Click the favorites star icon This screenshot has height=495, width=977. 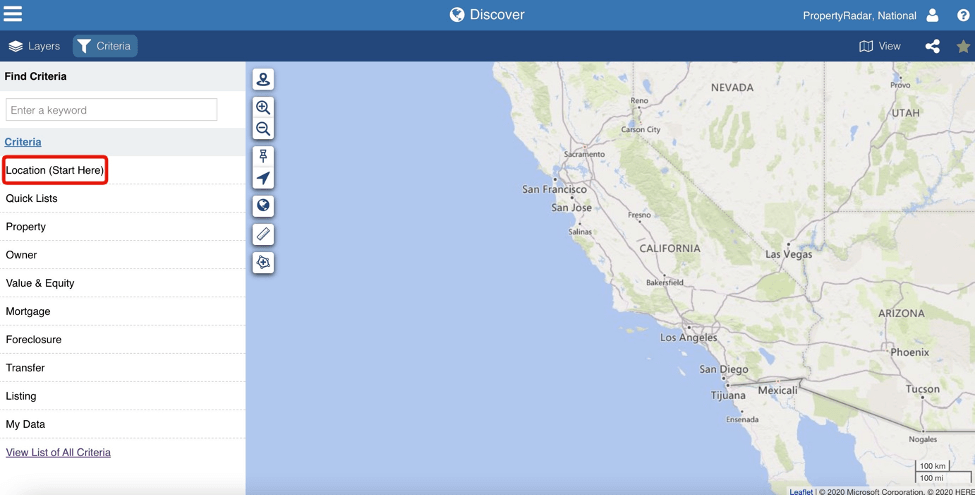click(x=963, y=46)
